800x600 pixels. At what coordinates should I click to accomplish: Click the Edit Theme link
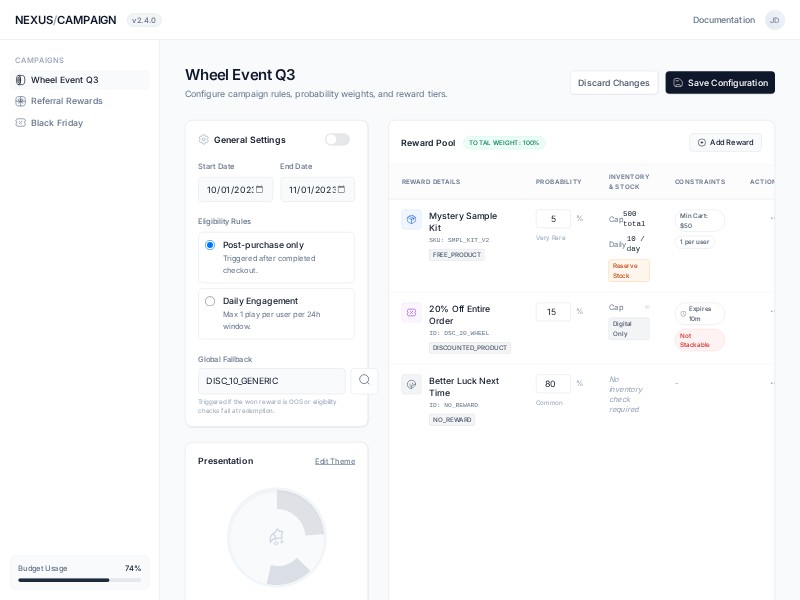point(335,461)
